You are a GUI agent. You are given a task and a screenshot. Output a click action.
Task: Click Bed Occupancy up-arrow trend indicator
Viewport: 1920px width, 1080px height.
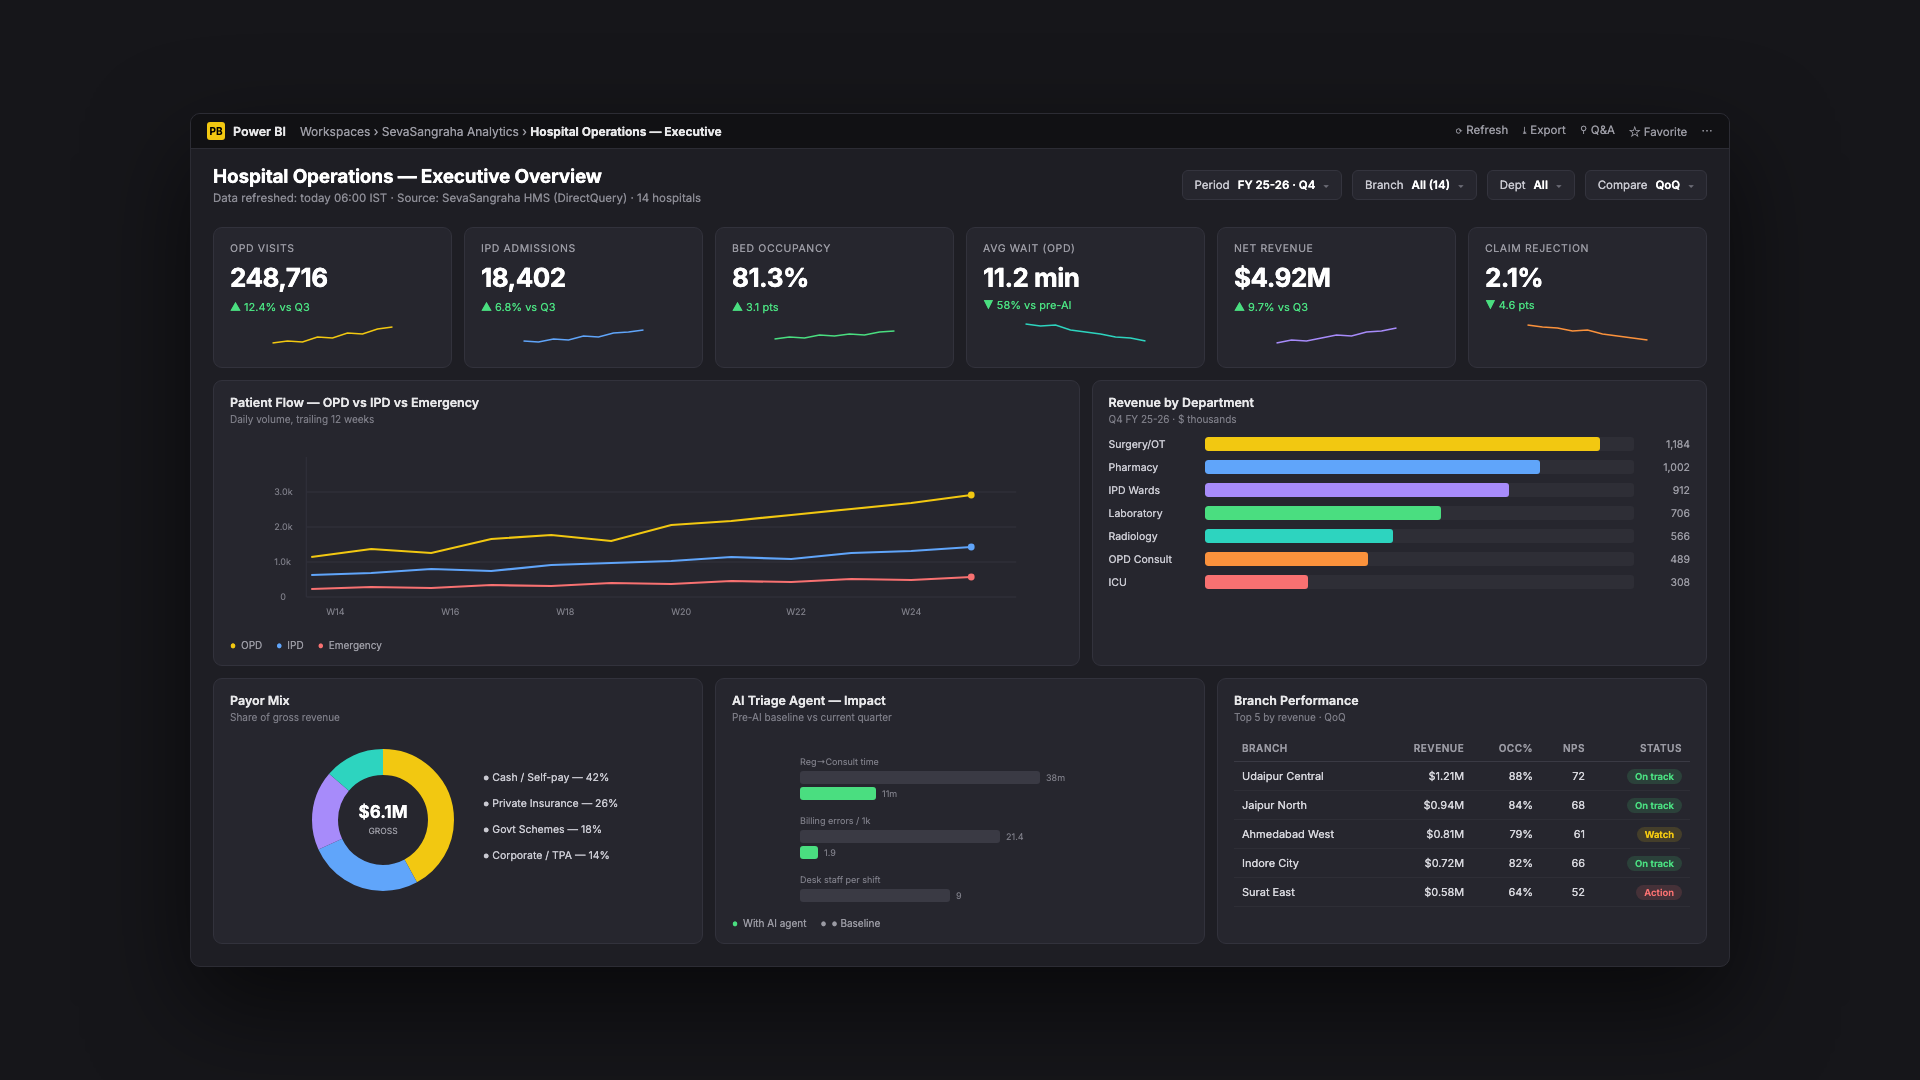point(738,307)
